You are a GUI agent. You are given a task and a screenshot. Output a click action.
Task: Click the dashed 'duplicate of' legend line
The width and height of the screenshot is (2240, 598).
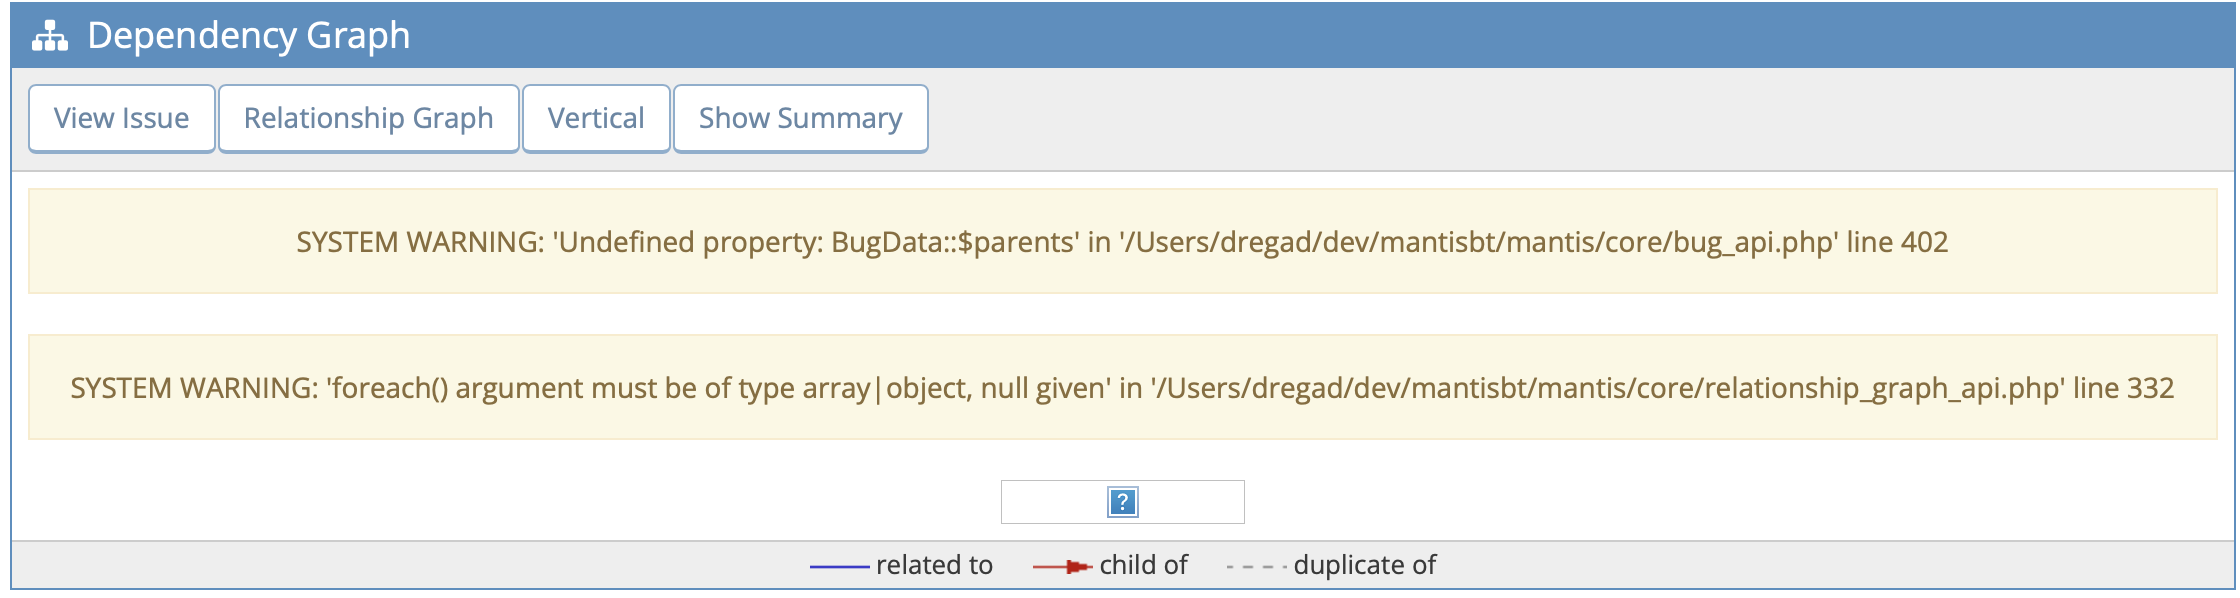pyautogui.click(x=1255, y=567)
